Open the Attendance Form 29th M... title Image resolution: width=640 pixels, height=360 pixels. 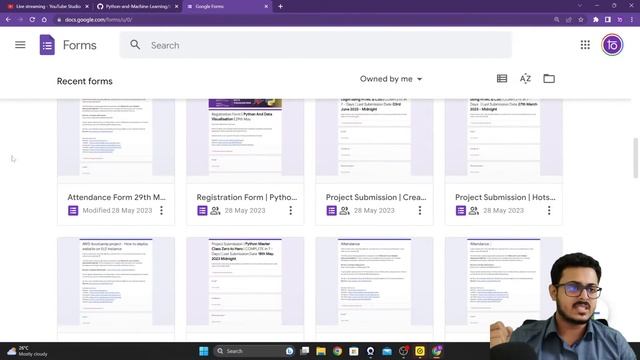pos(116,197)
